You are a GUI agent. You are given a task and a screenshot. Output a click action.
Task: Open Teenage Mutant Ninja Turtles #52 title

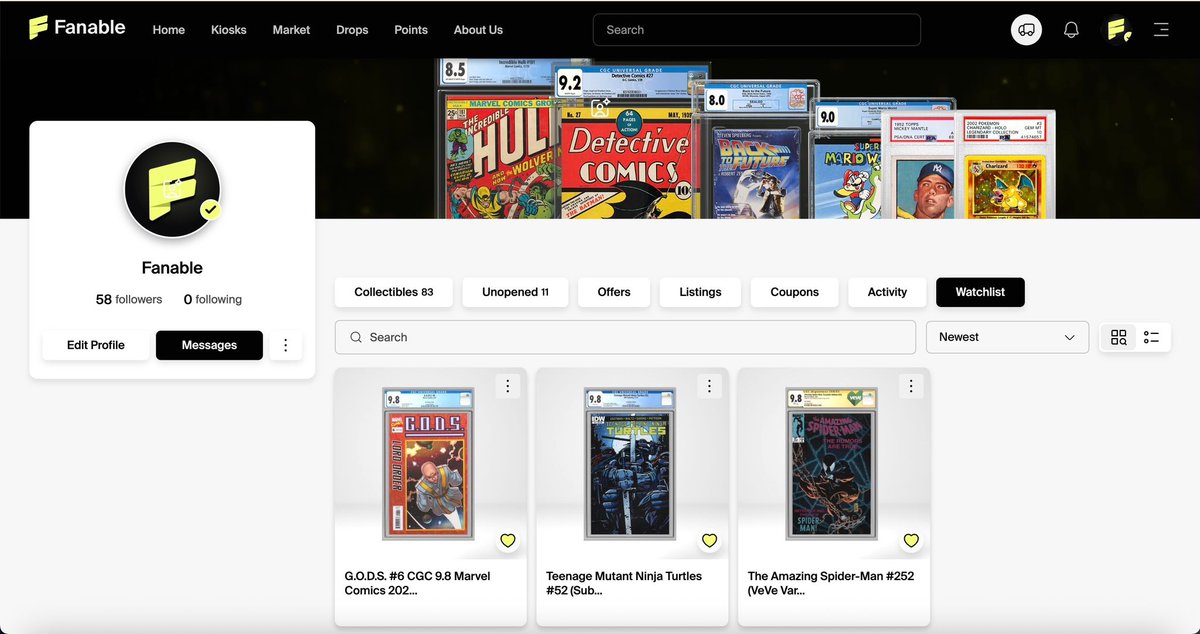(x=624, y=583)
